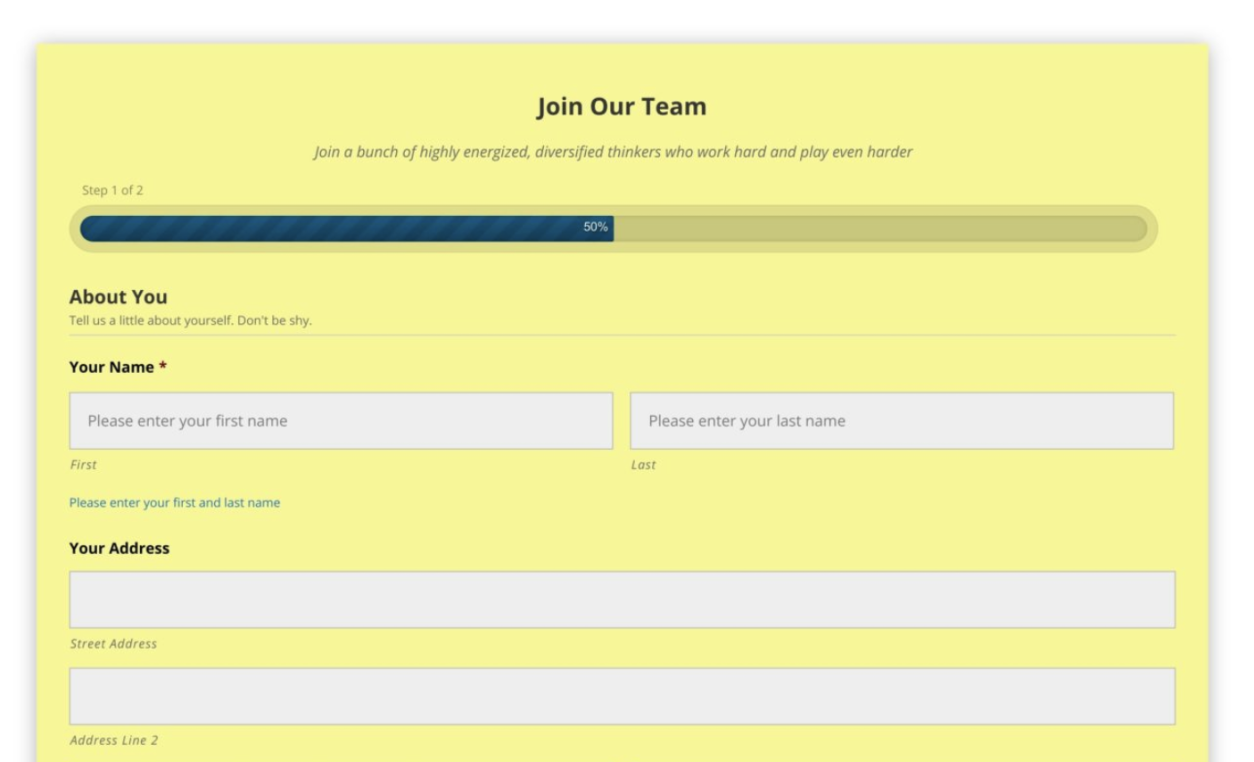Click "Tell us a little about yourself" description
The image size is (1254, 762).
(x=190, y=321)
